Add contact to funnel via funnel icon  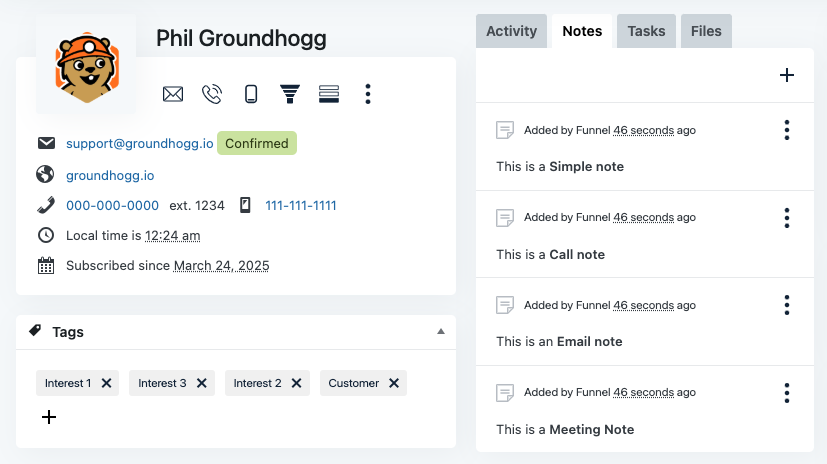point(290,94)
